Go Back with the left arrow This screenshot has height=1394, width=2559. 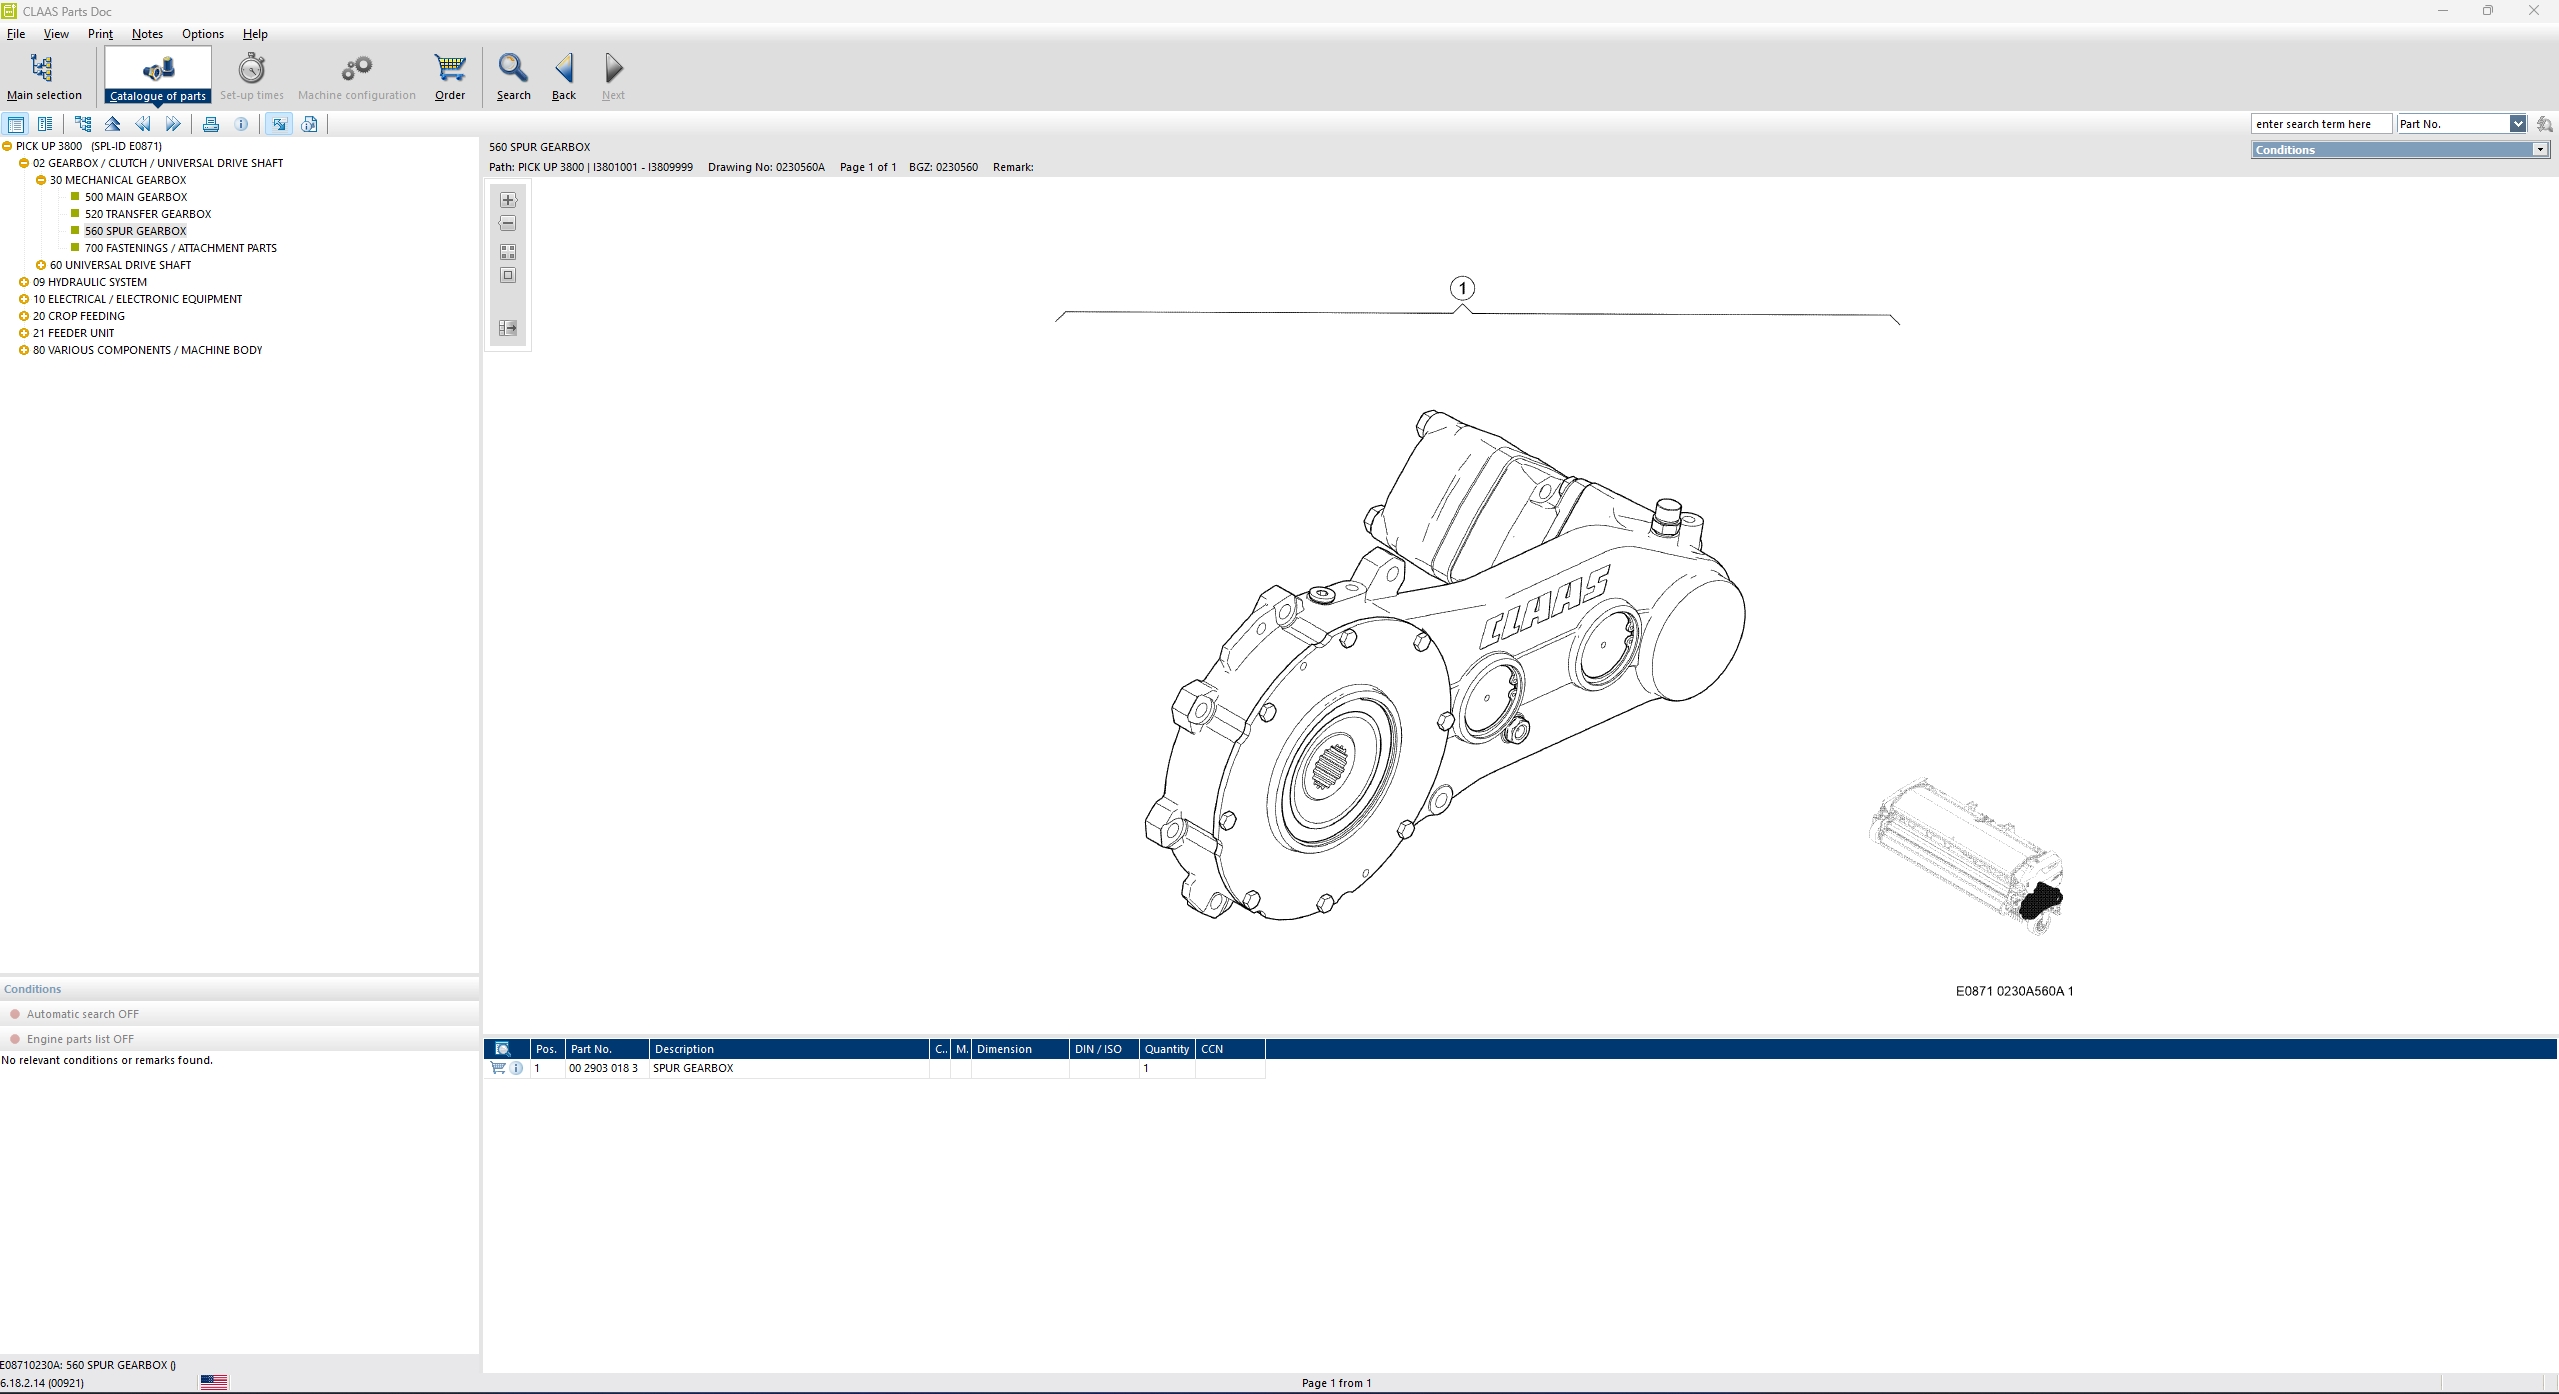pos(564,77)
